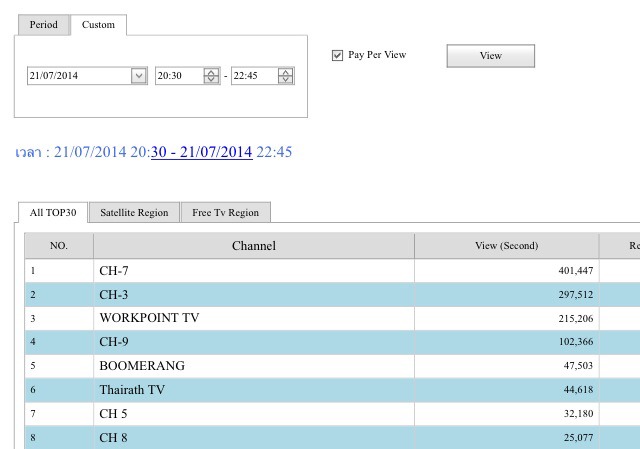Screen dimensions: 640x449
Task: Select the Thairath TV row
Action: (x=332, y=390)
